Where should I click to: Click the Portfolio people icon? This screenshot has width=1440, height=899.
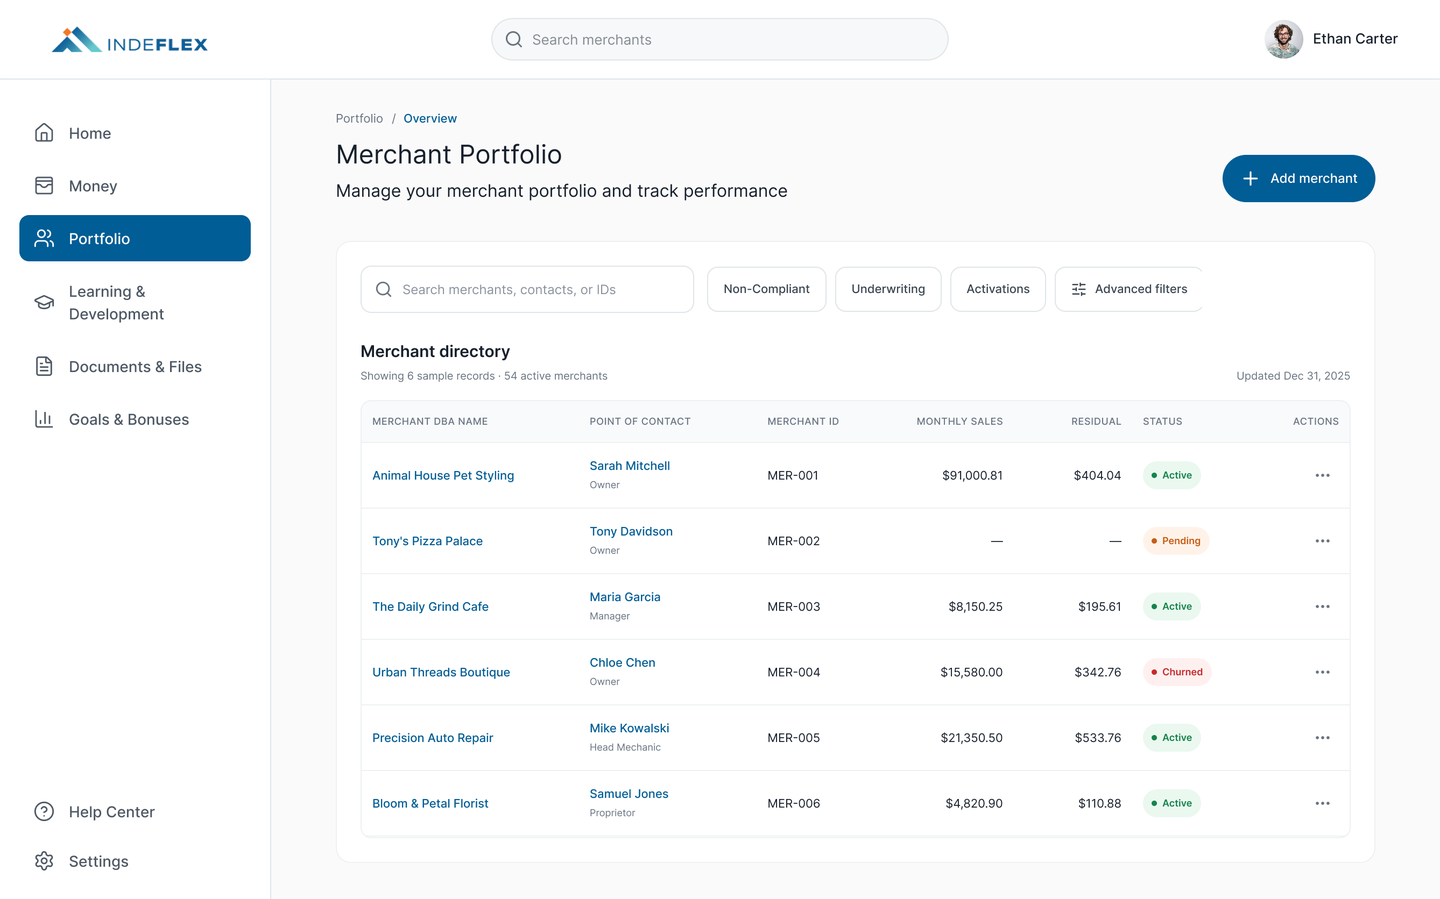click(44, 238)
